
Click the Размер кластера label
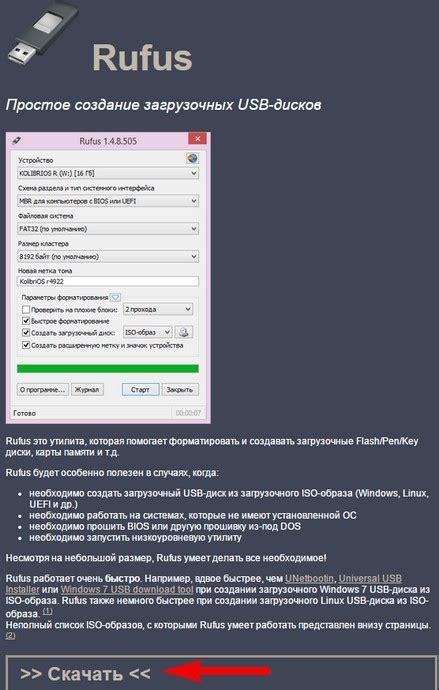pyautogui.click(x=44, y=243)
